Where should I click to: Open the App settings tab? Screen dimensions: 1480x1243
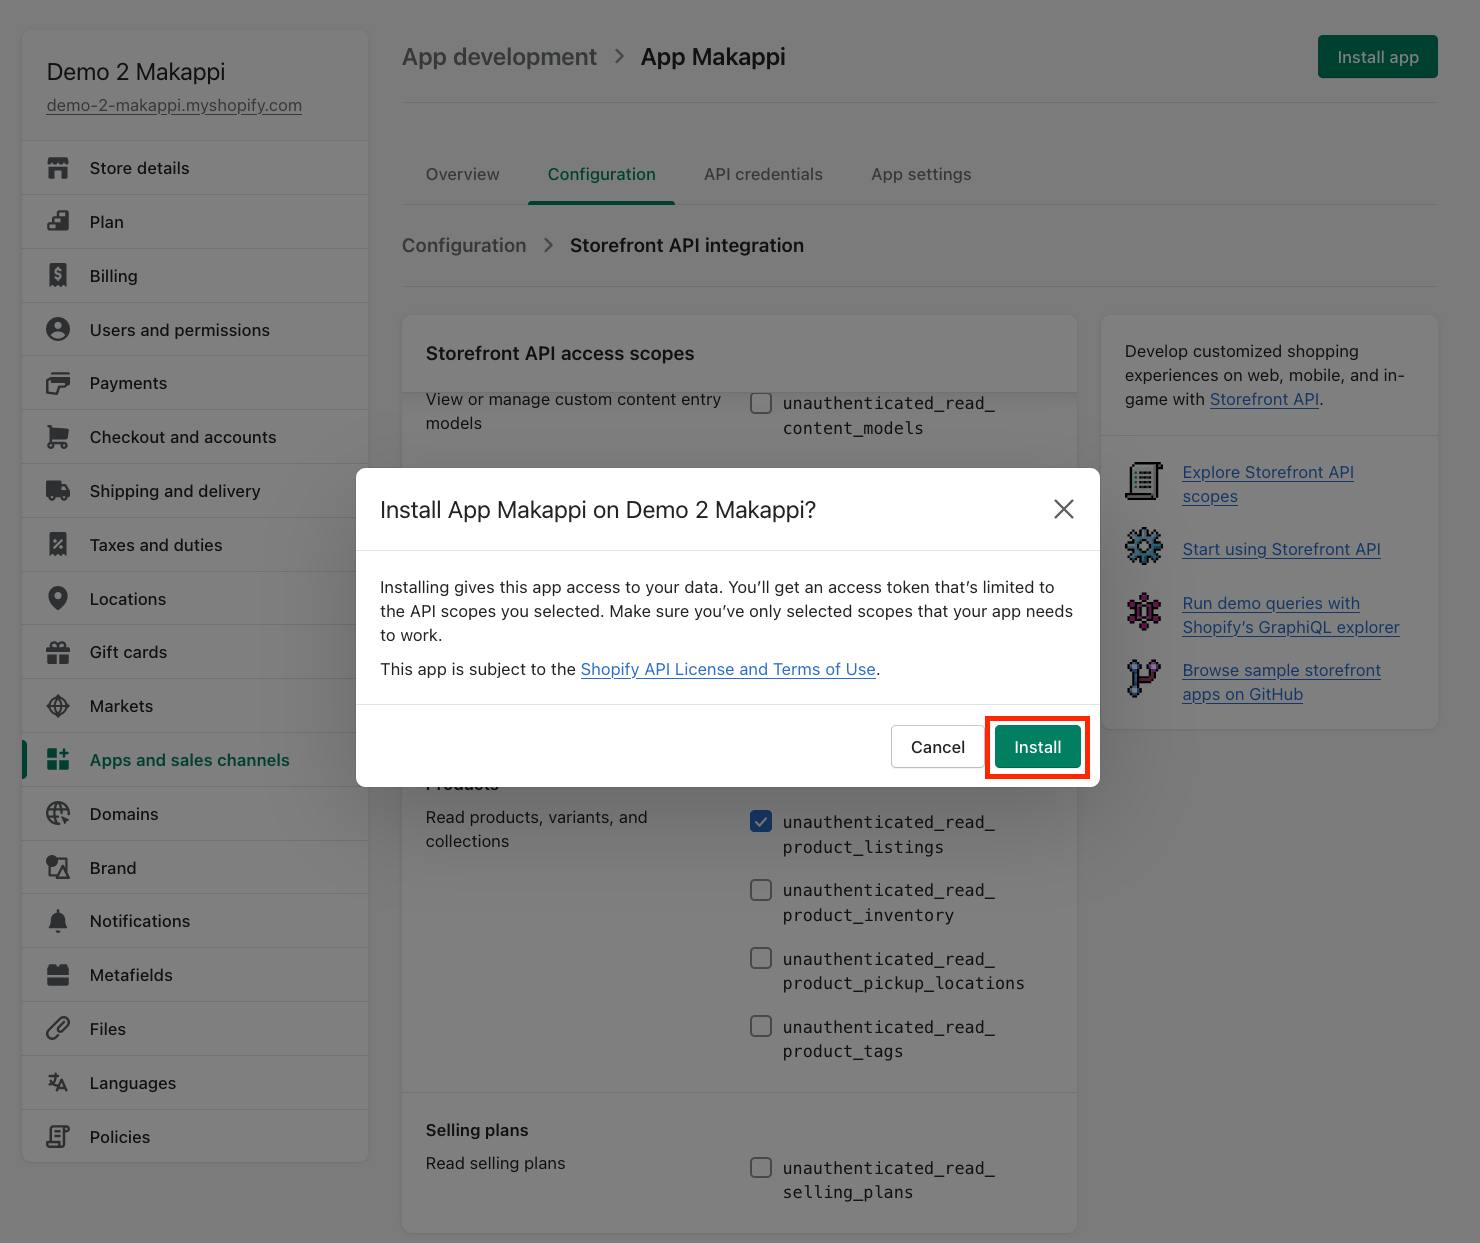tap(921, 174)
